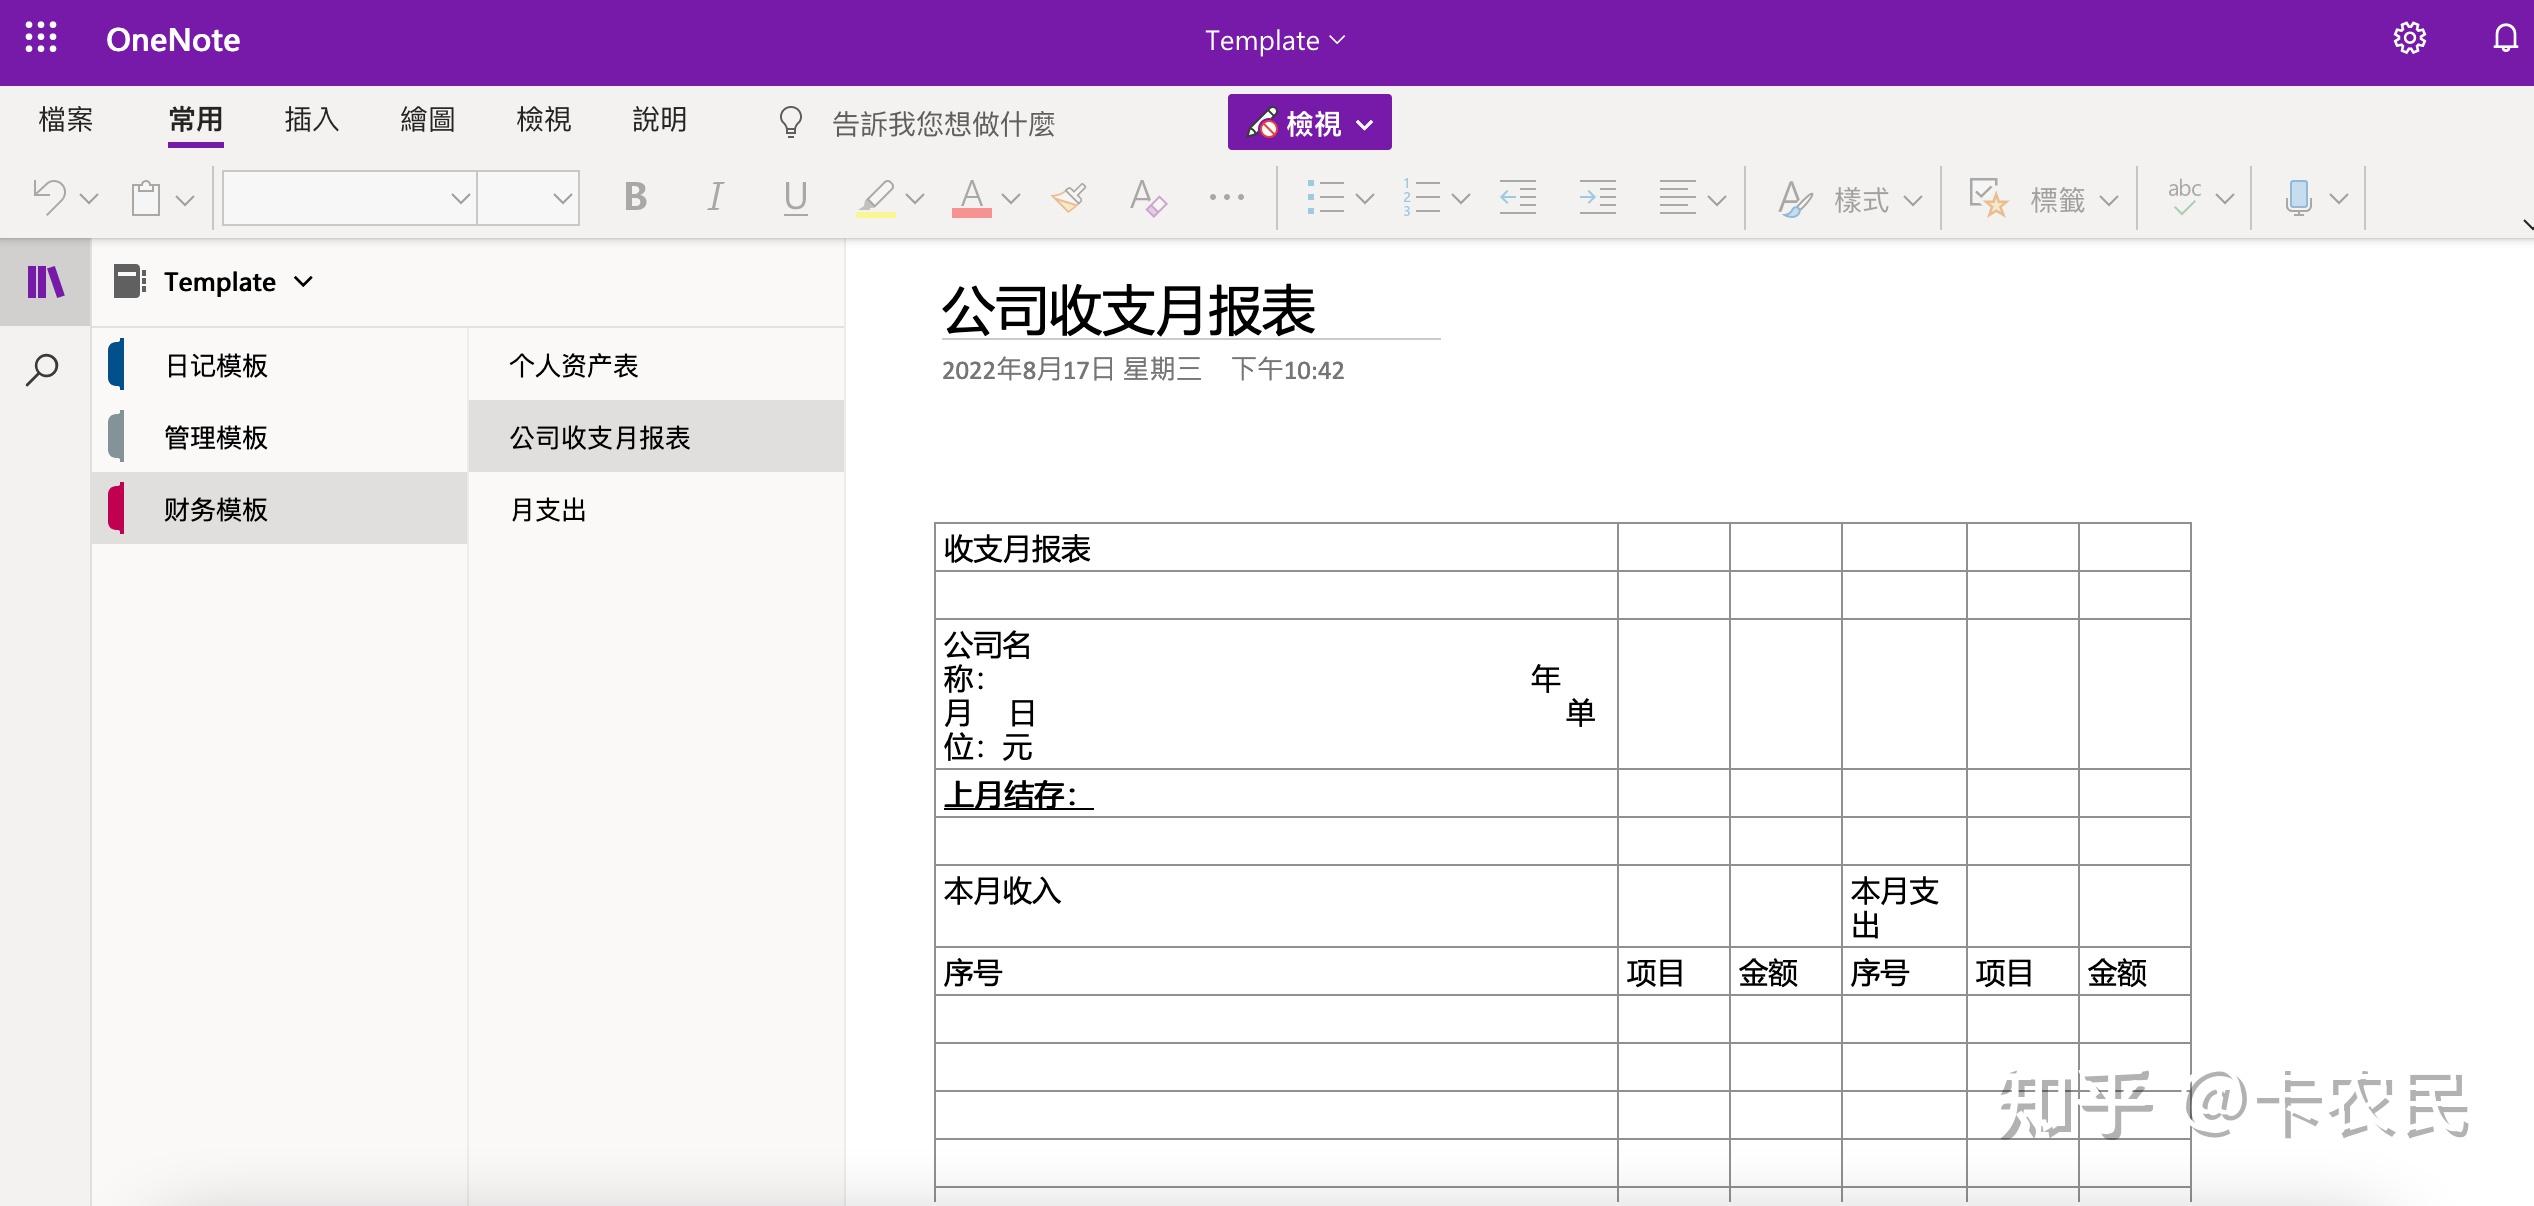Image resolution: width=2534 pixels, height=1206 pixels.
Task: Click the Template notebook icon
Action: (130, 281)
